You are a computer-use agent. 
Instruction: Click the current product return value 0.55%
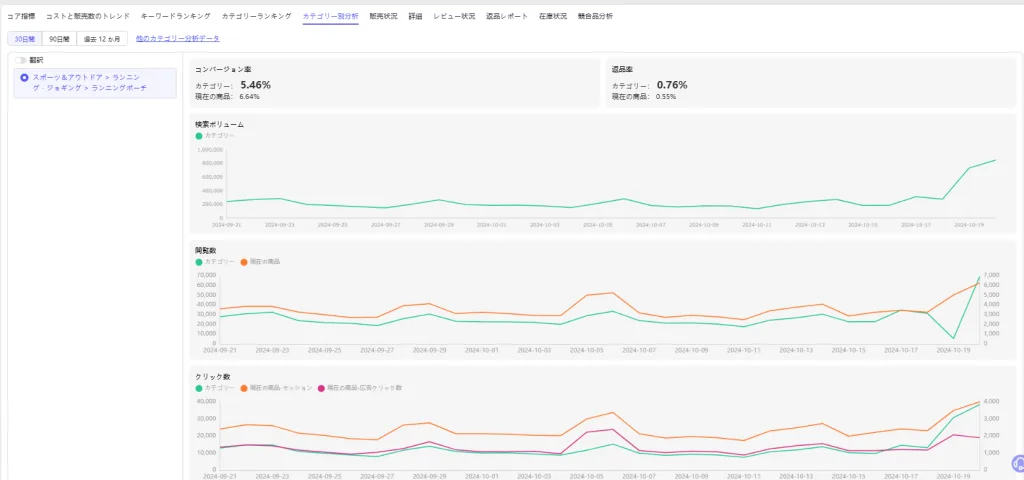[x=666, y=97]
